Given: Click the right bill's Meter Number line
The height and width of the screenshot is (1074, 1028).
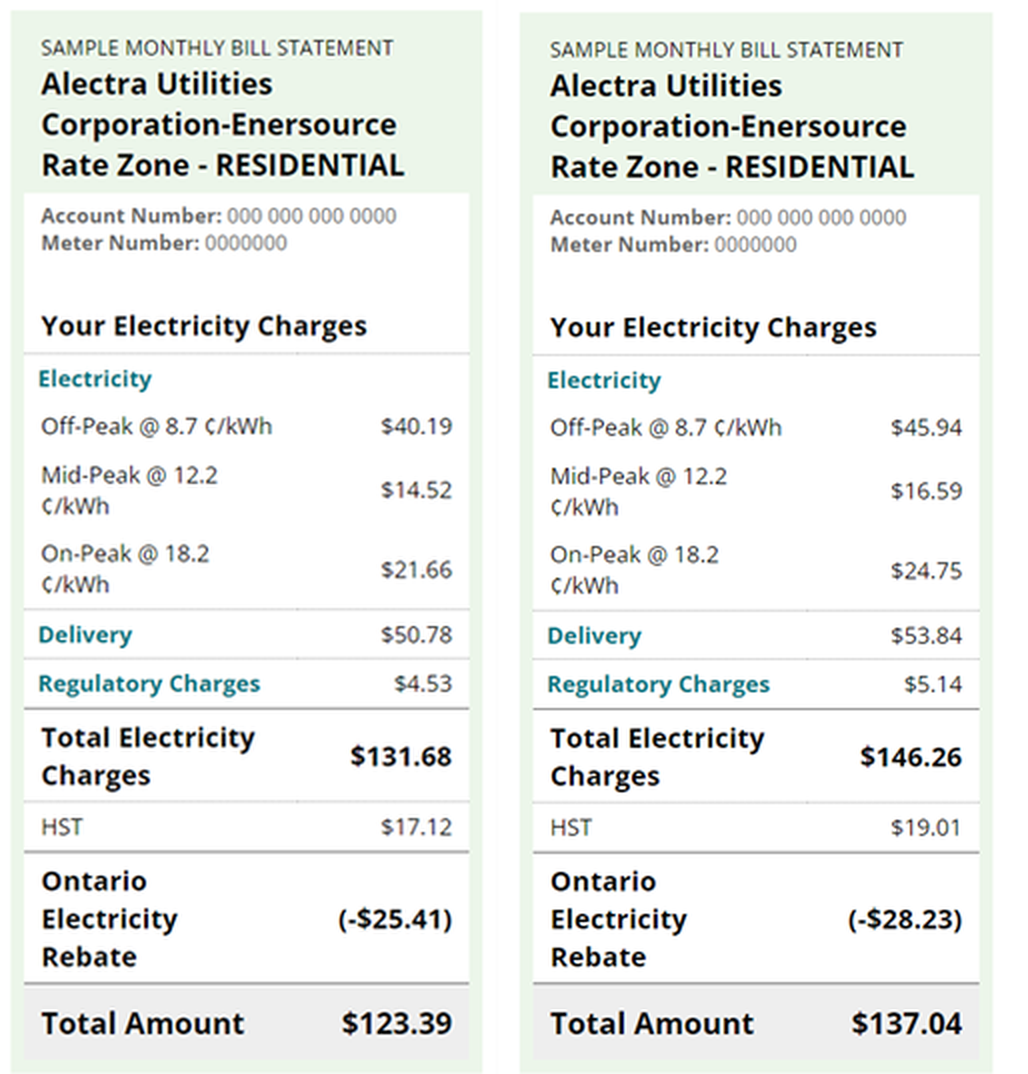Looking at the screenshot, I should pos(673,245).
